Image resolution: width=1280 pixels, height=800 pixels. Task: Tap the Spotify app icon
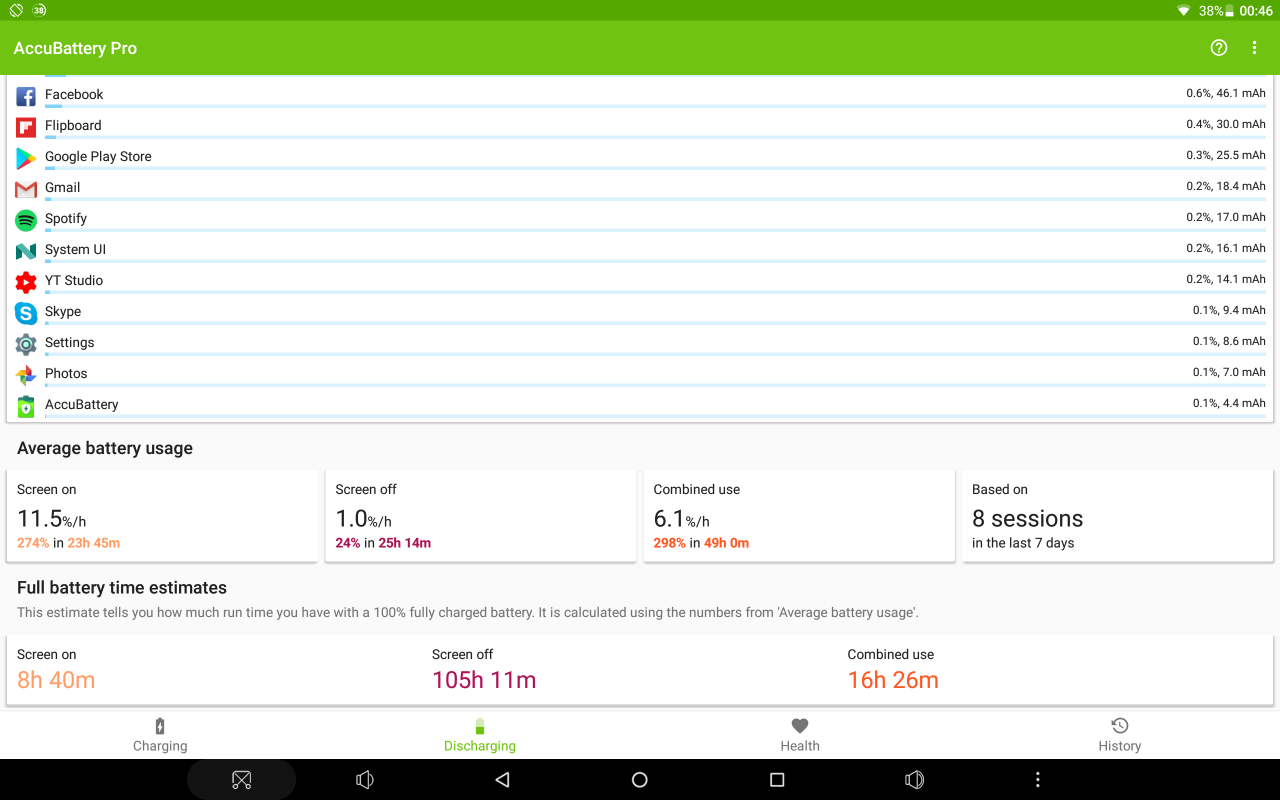[x=26, y=221]
